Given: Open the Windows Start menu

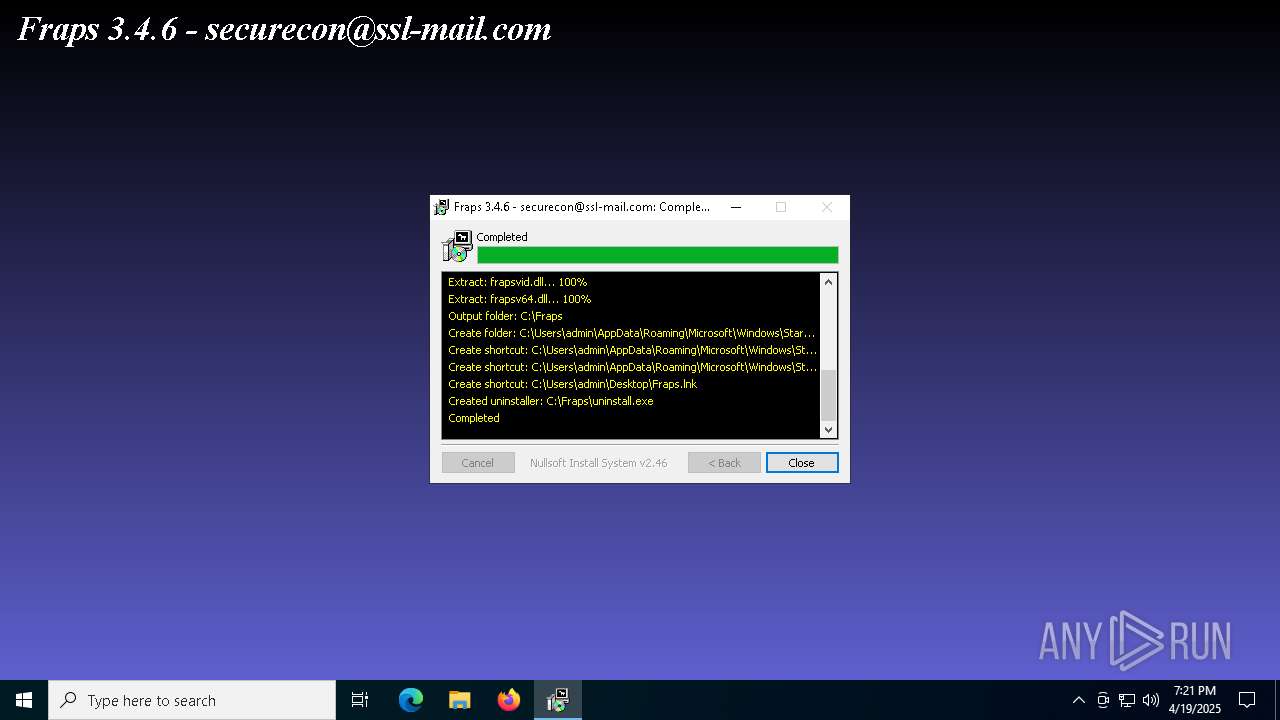Looking at the screenshot, I should pyautogui.click(x=24, y=700).
